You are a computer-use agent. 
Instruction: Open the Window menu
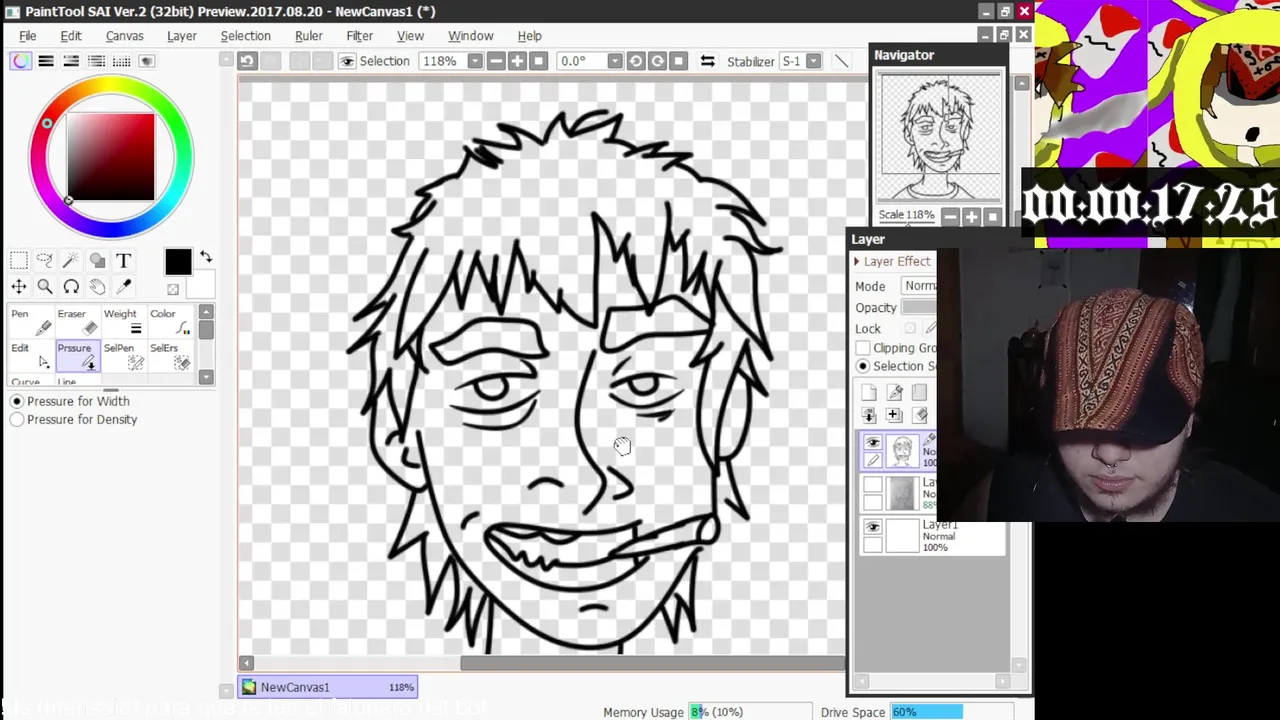pos(471,36)
